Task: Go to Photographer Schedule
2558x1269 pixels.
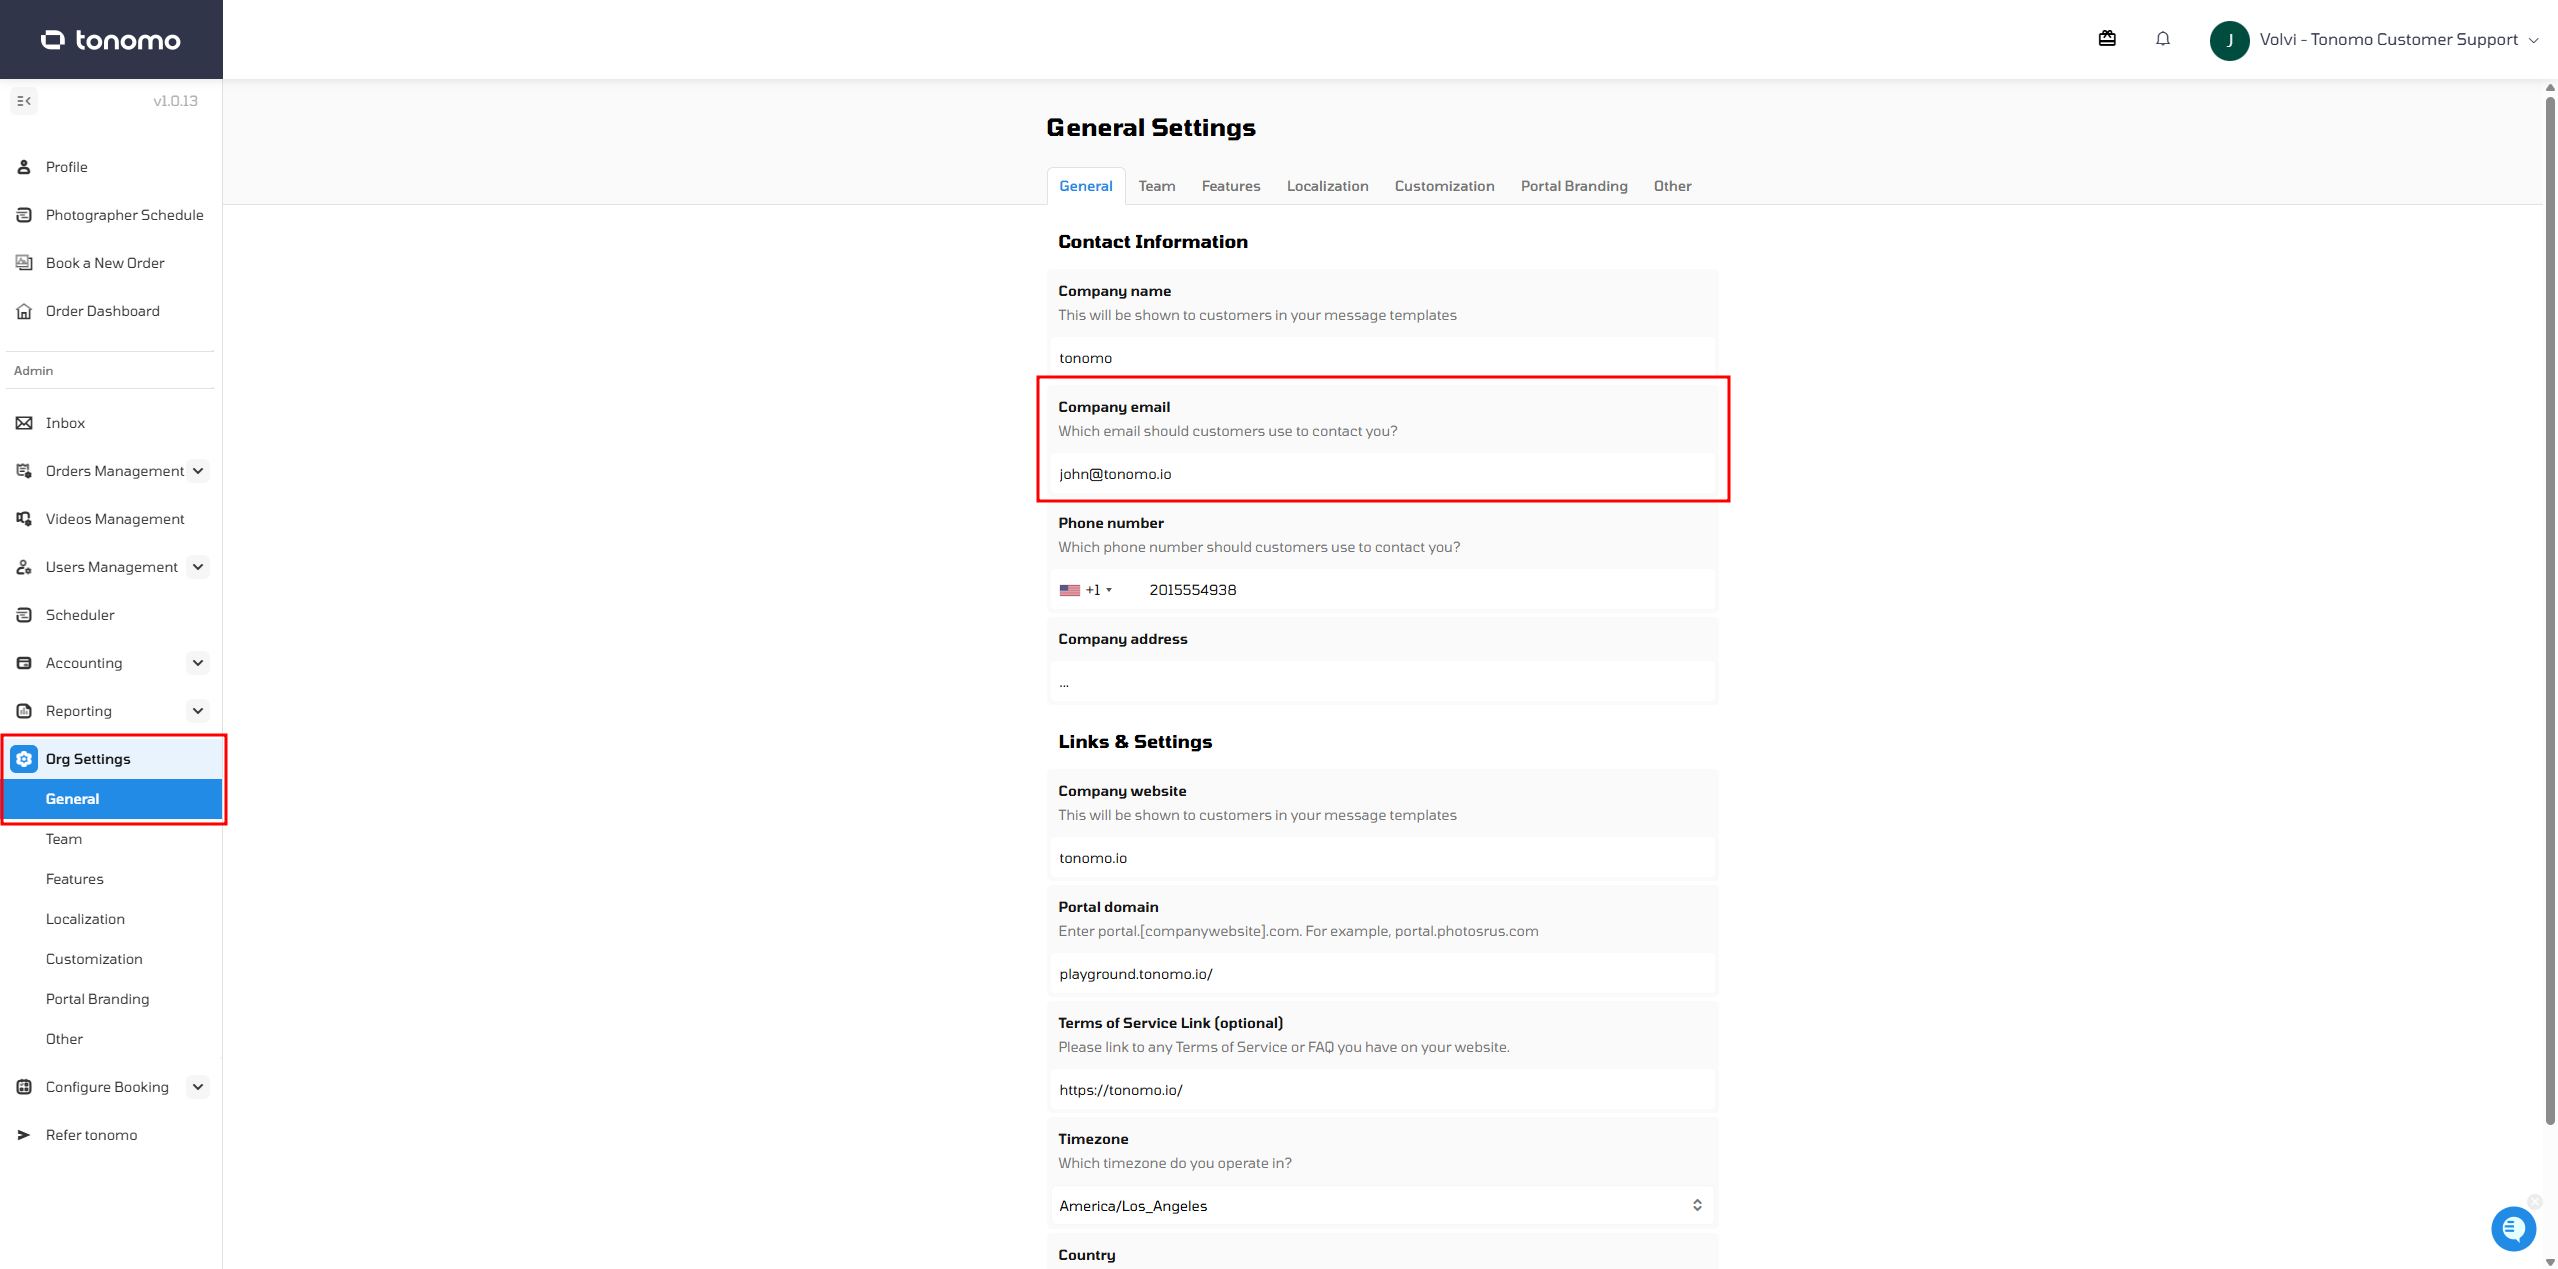Action: tap(124, 215)
